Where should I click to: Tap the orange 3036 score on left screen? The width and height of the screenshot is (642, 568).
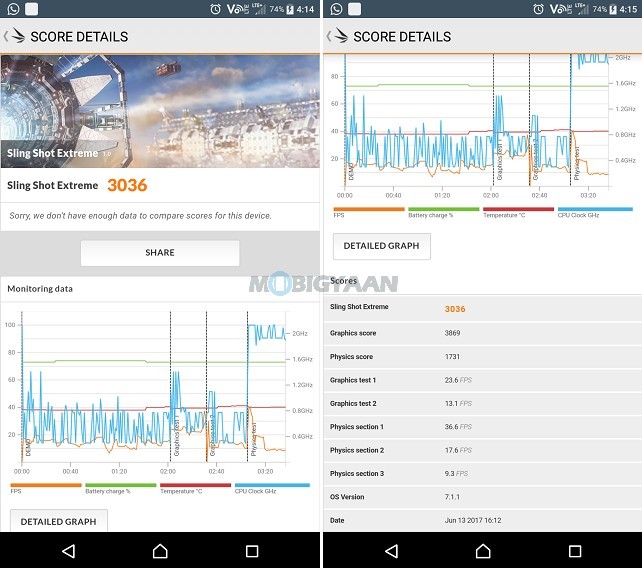[x=127, y=186]
